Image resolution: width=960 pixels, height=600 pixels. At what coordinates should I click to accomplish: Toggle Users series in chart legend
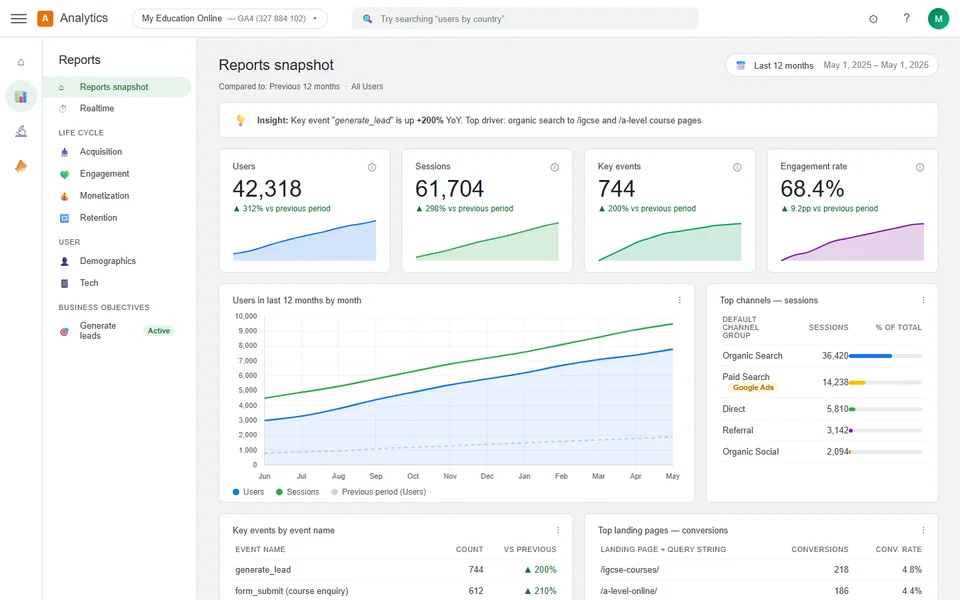pos(249,492)
